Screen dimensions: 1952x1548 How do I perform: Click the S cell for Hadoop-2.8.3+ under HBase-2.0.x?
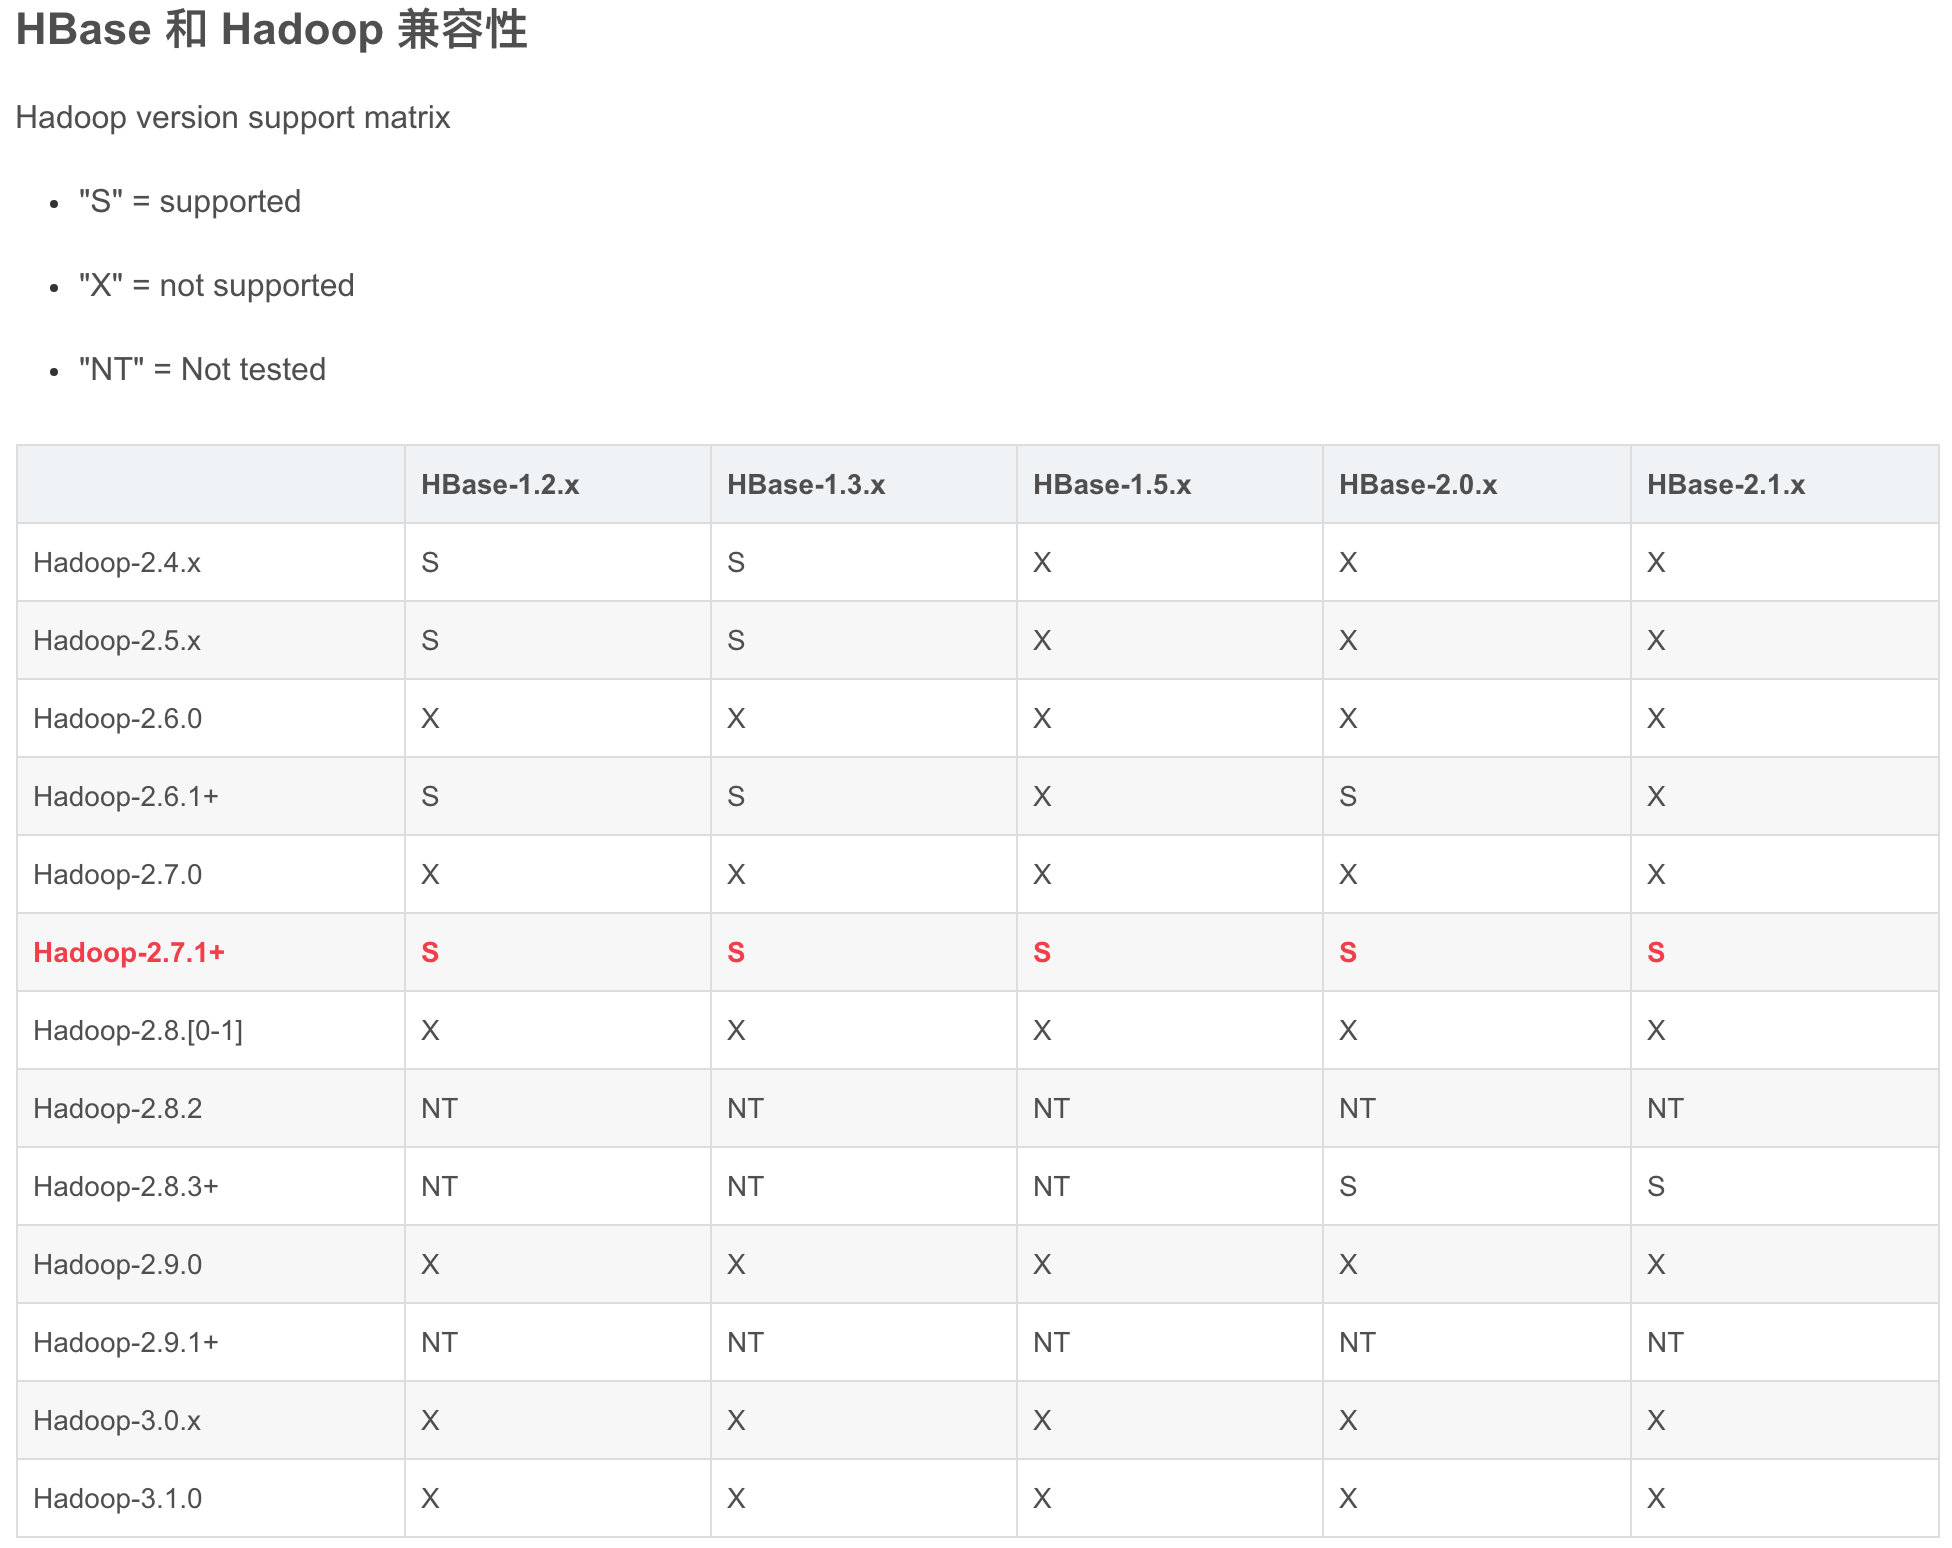click(x=1348, y=1186)
